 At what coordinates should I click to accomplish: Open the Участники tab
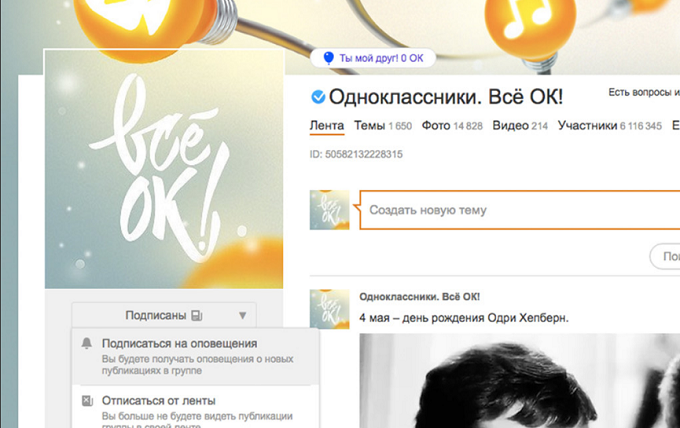(610, 126)
